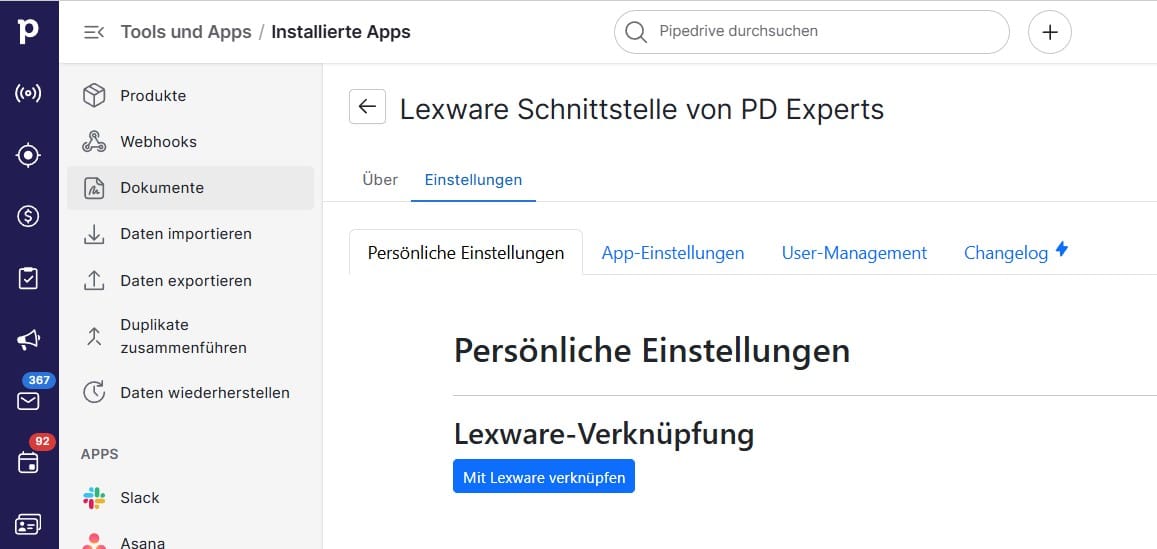Select Daten importieren in the sidebar

190,234
